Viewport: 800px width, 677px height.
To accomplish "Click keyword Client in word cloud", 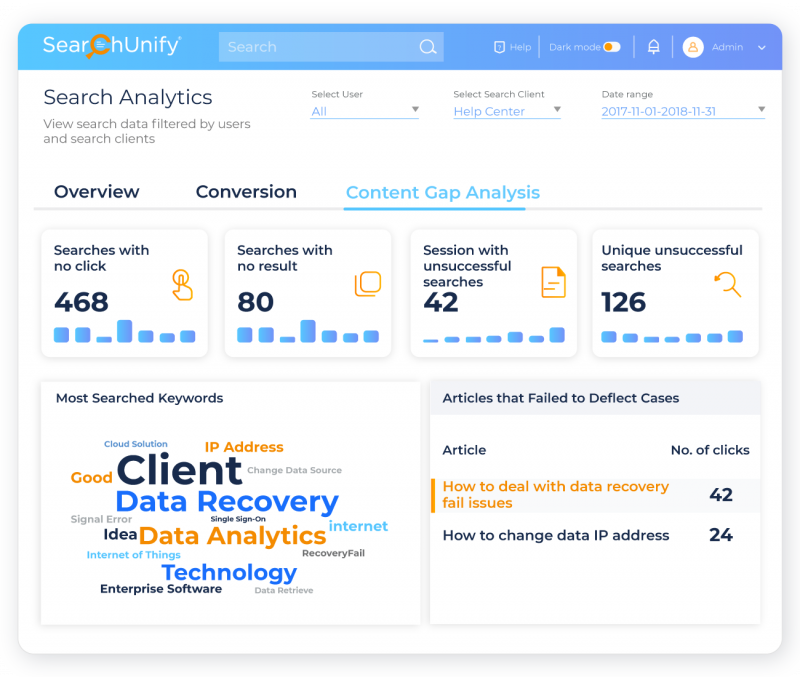I will (x=179, y=470).
